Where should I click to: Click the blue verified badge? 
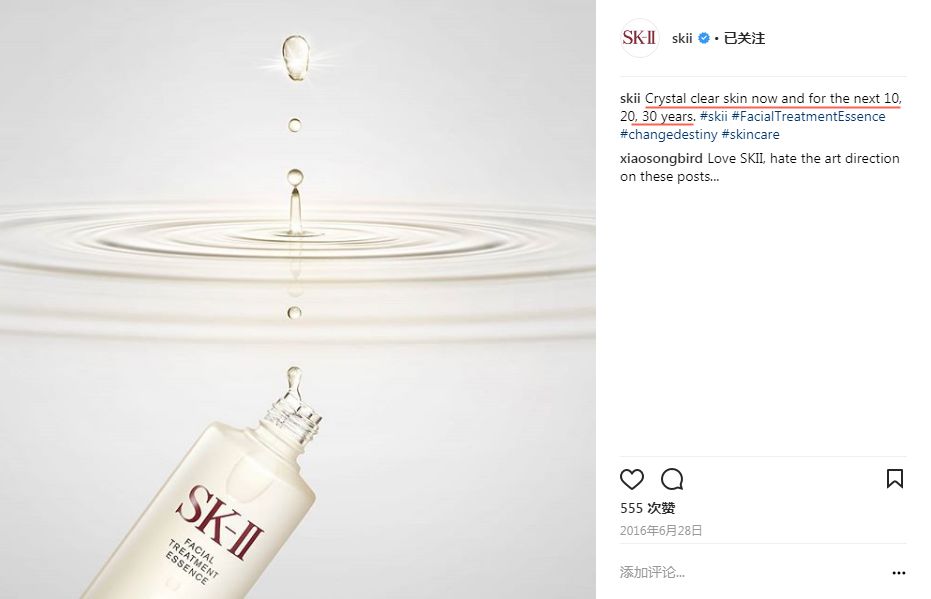point(704,38)
